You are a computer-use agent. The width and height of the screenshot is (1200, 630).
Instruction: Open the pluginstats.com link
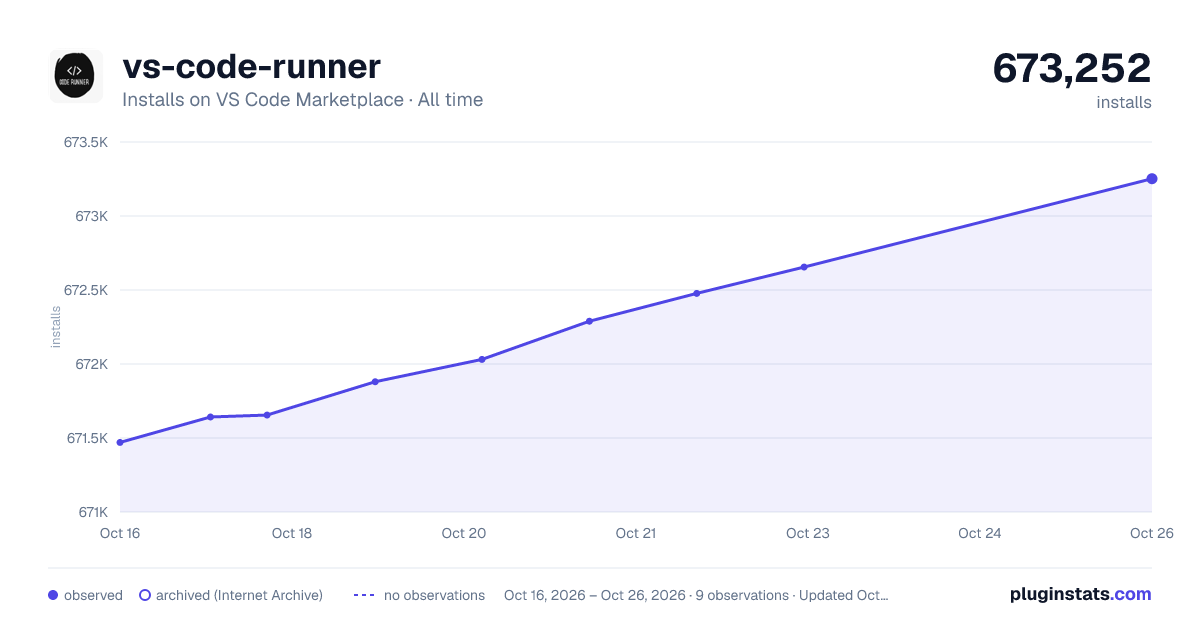click(1080, 594)
